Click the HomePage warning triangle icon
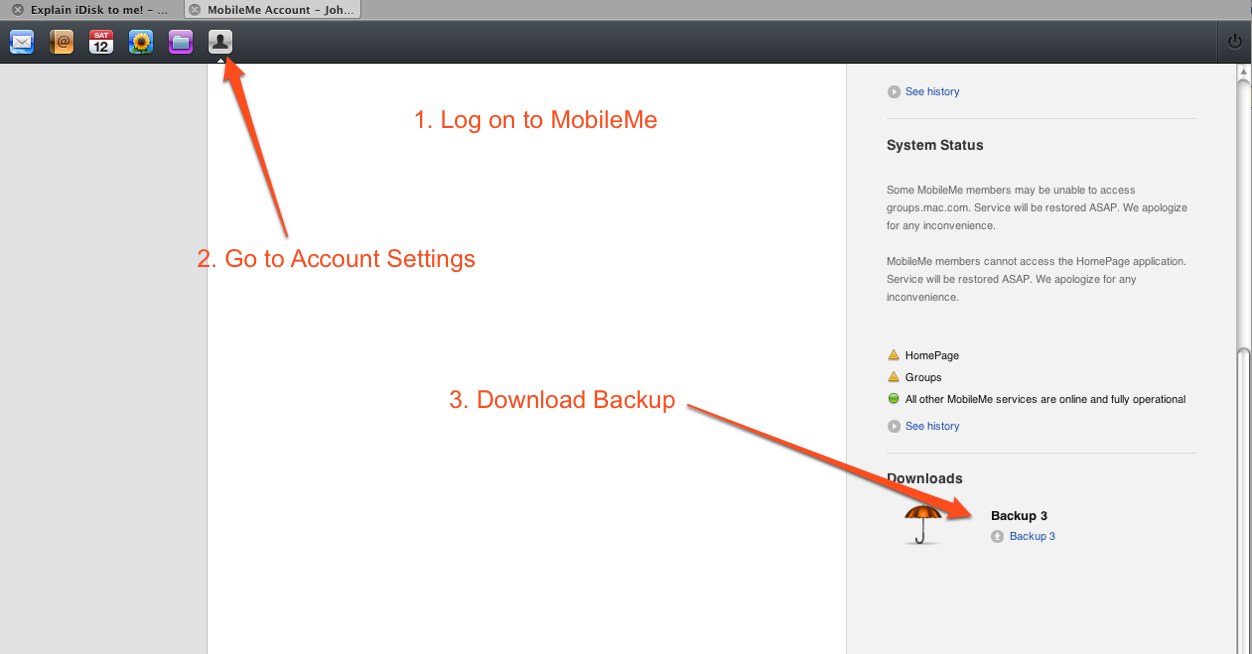This screenshot has width=1252, height=654. tap(893, 354)
